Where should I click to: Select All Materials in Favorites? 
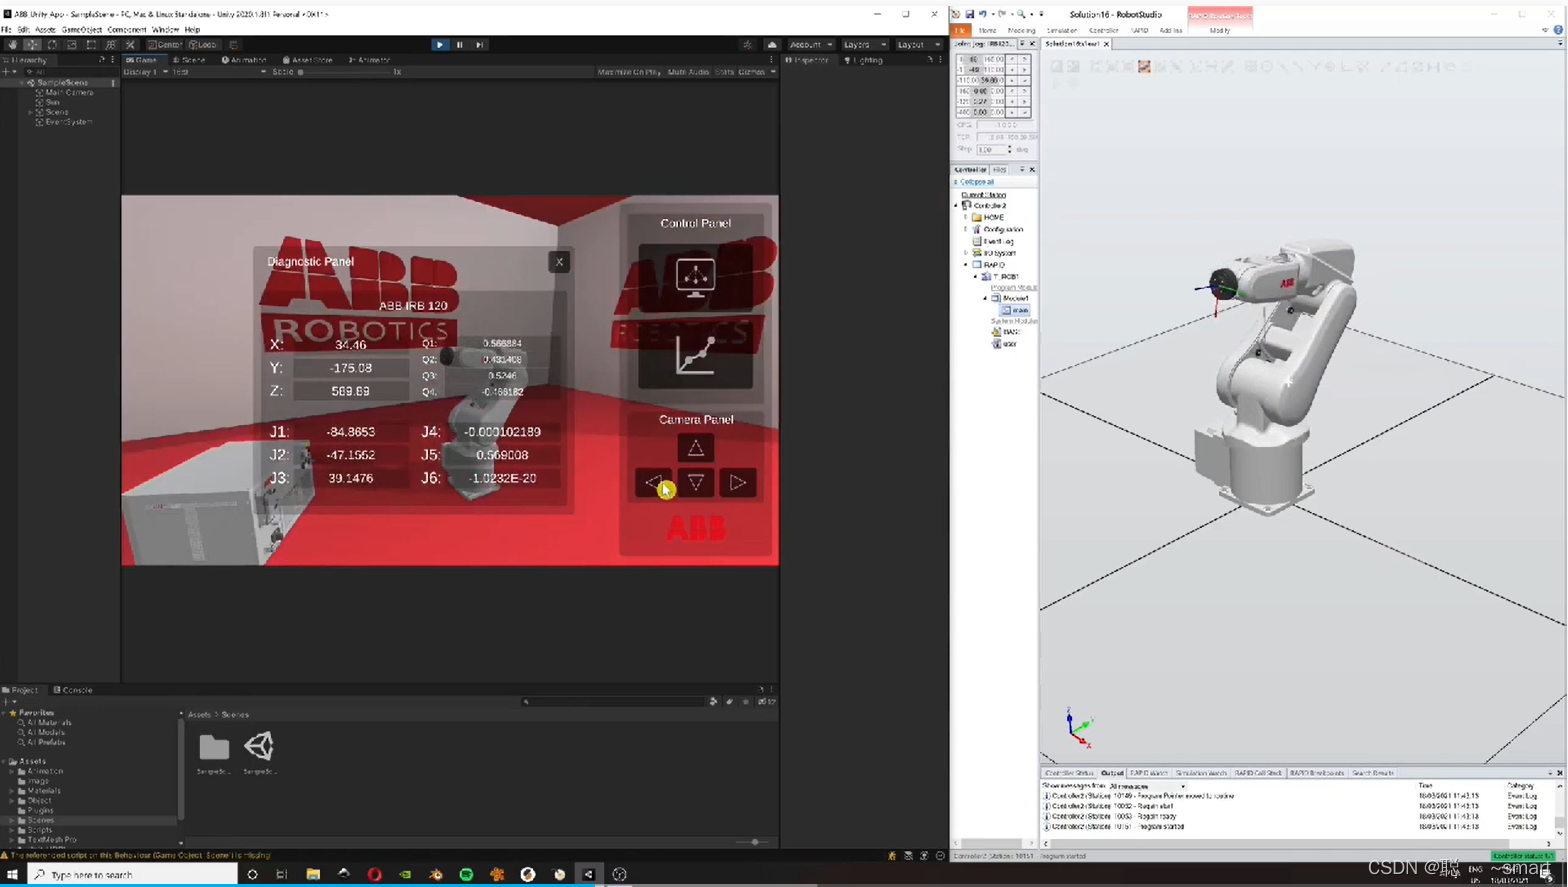click(48, 723)
